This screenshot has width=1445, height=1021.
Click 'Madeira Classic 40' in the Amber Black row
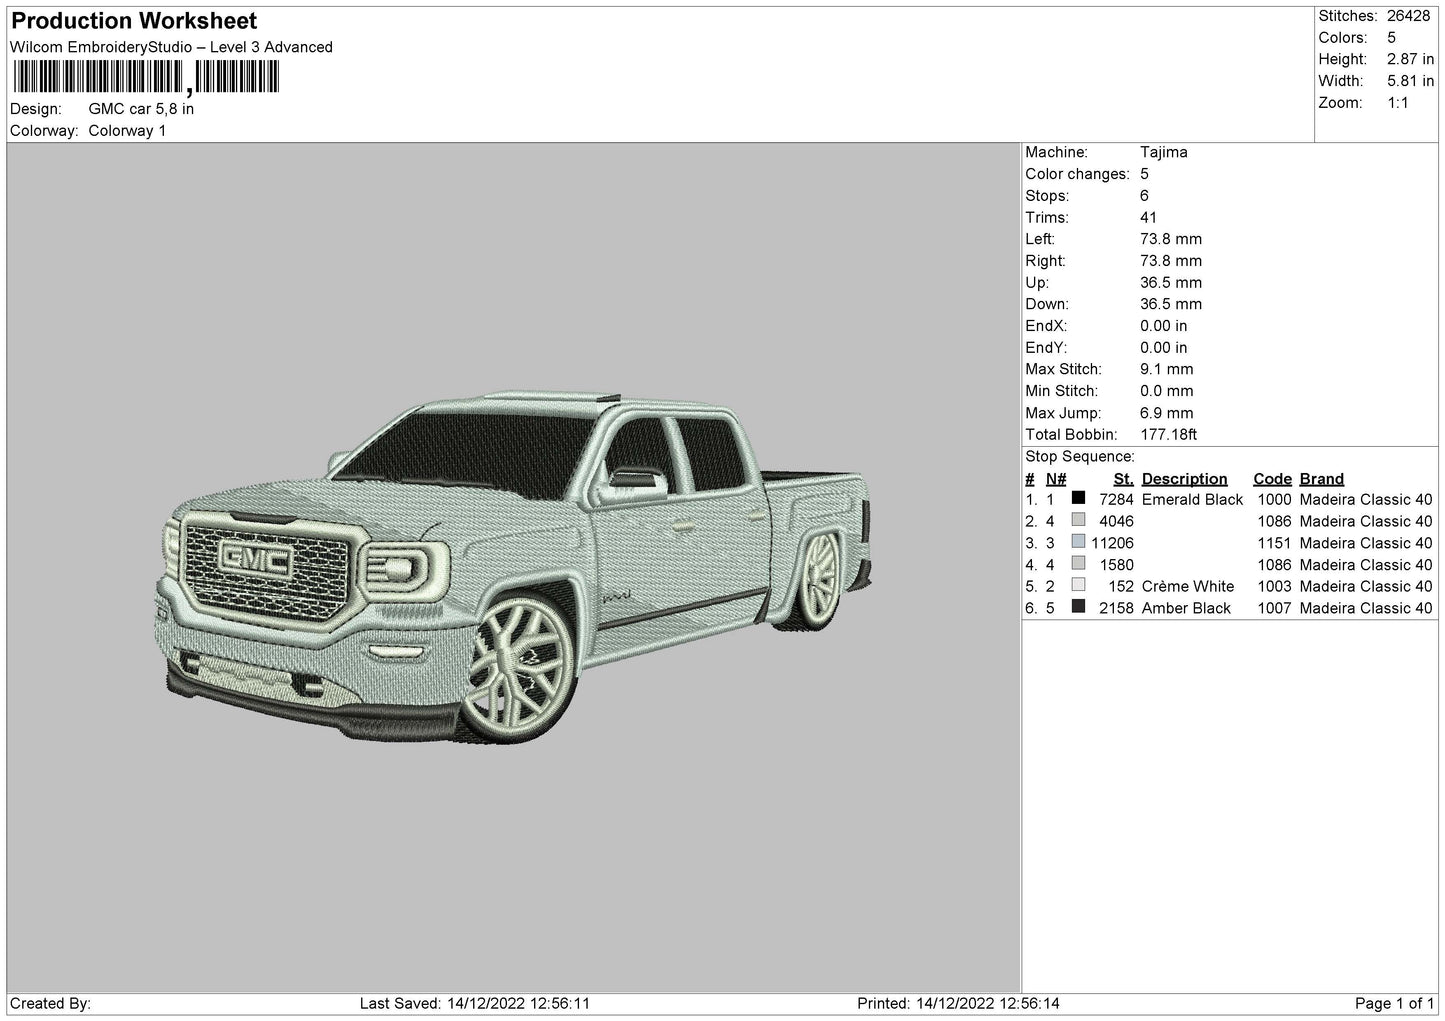point(1366,608)
